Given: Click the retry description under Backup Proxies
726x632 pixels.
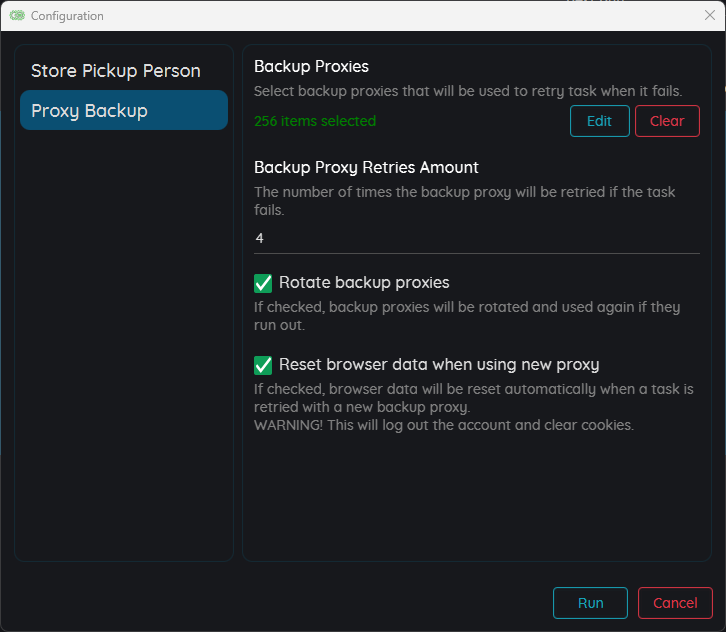Looking at the screenshot, I should [x=468, y=91].
